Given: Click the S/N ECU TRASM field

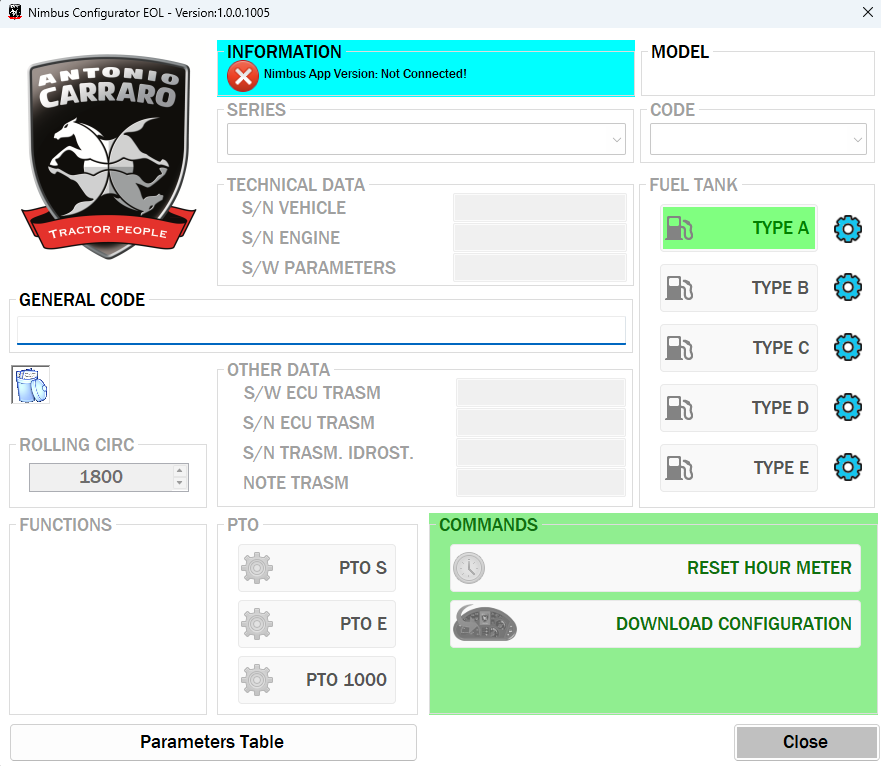Looking at the screenshot, I should [541, 423].
